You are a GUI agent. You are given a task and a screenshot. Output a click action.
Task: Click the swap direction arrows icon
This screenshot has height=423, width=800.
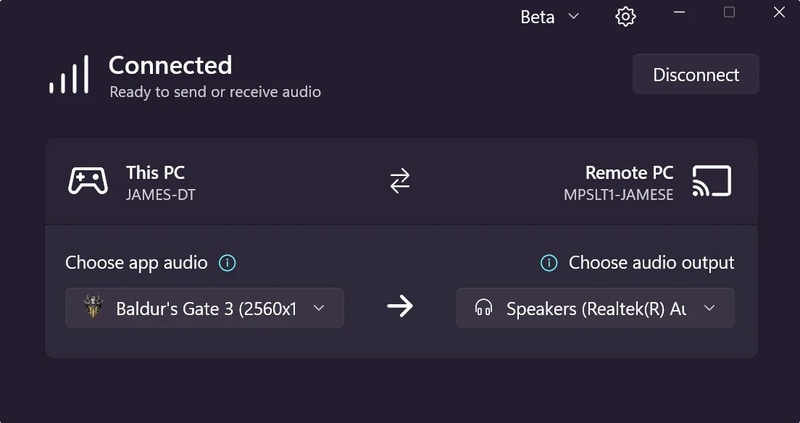click(x=400, y=181)
